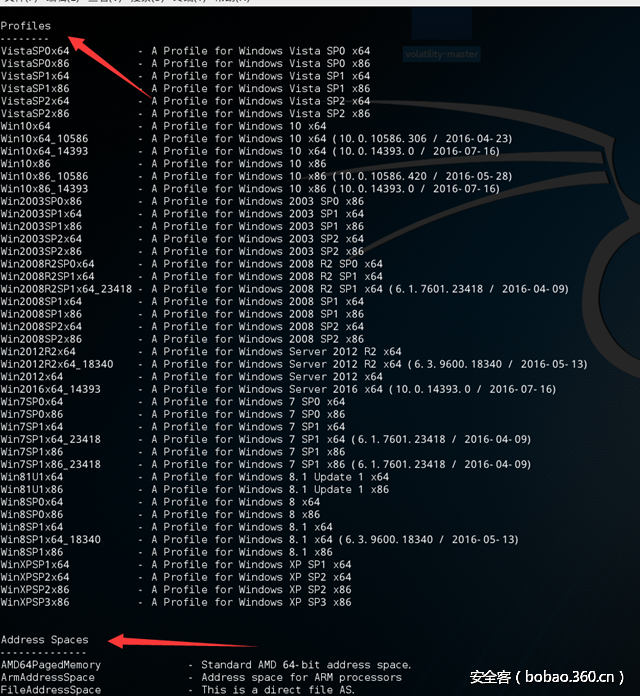Viewport: 640px width, 696px height.
Task: Click the "Win81U1x64" profile name
Action: point(32,477)
